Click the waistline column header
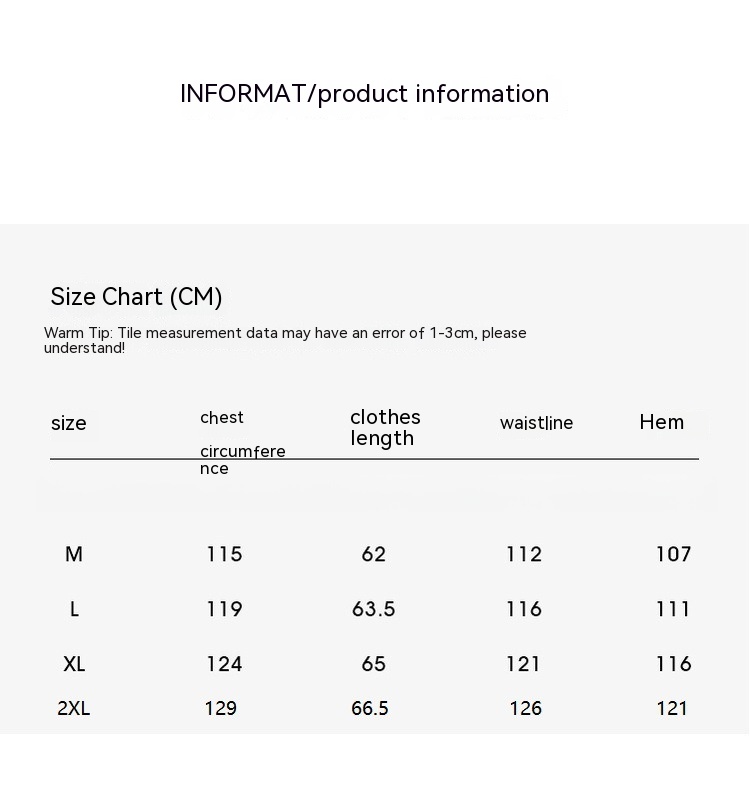The width and height of the screenshot is (750, 797). click(536, 423)
